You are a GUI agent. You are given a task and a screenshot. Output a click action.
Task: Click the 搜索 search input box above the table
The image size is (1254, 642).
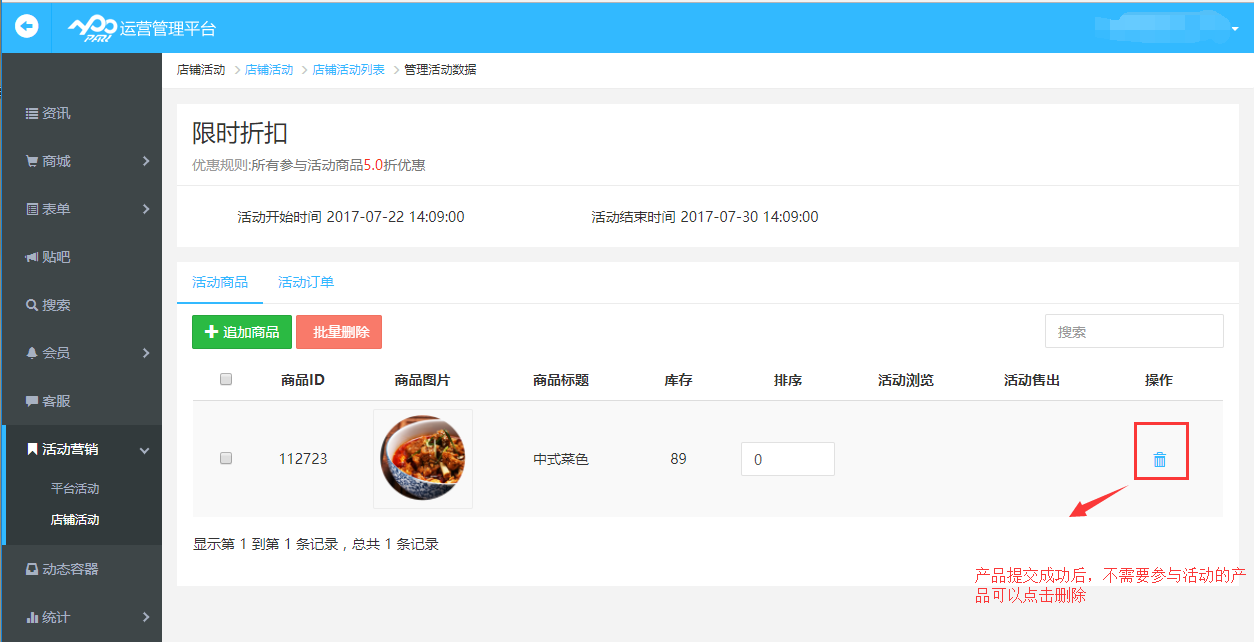point(1133,330)
